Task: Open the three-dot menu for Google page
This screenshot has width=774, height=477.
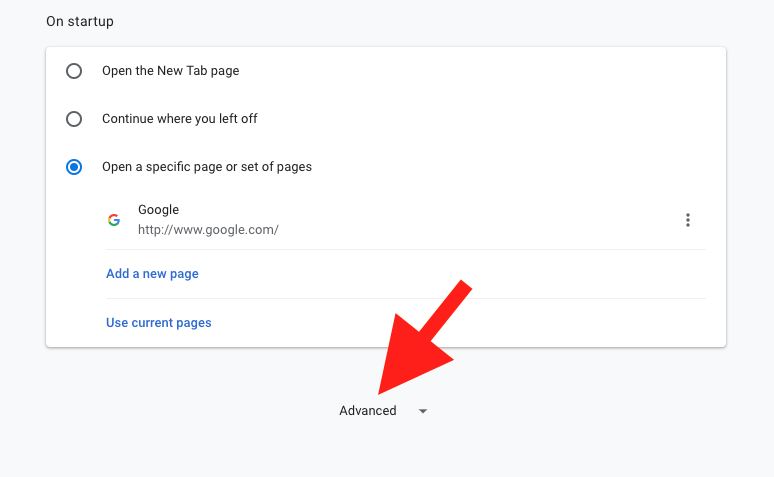Action: click(688, 220)
